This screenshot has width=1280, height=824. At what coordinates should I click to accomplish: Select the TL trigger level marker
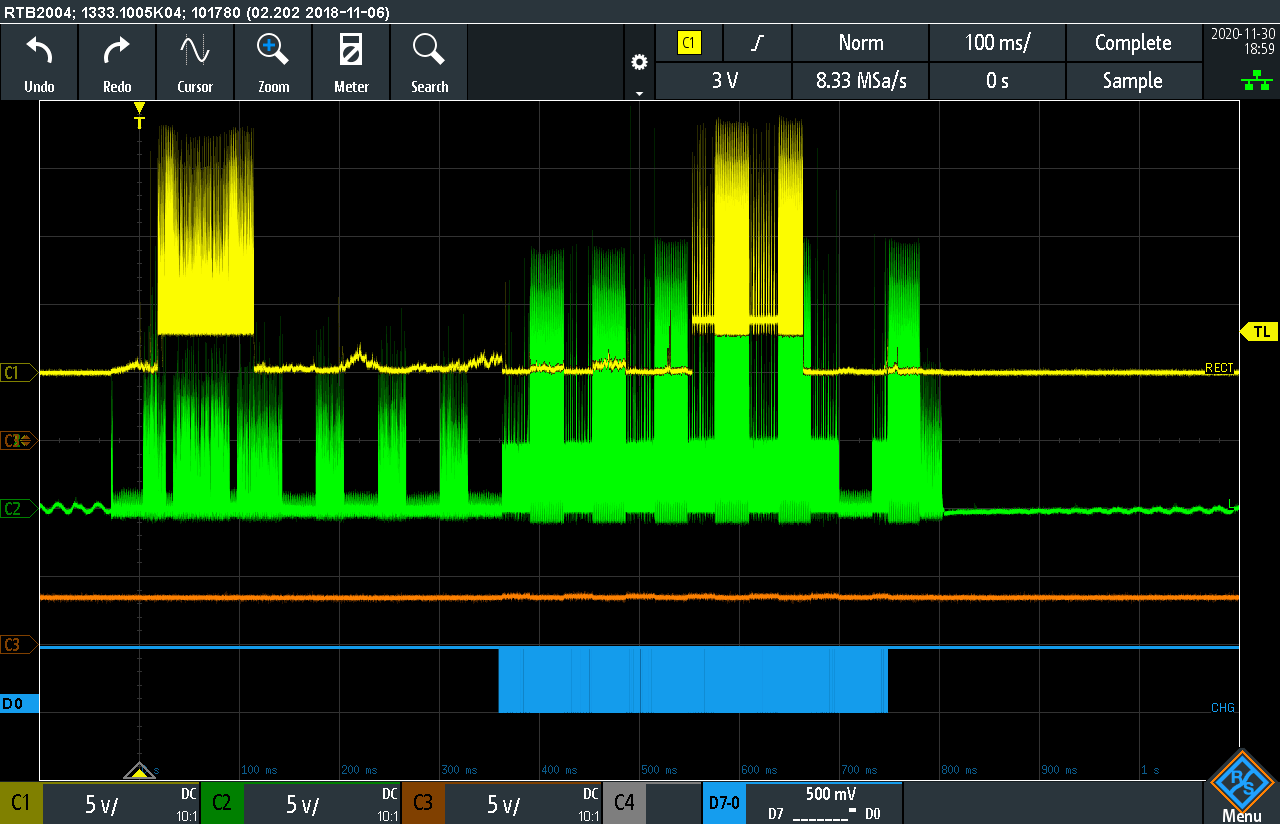click(1259, 331)
